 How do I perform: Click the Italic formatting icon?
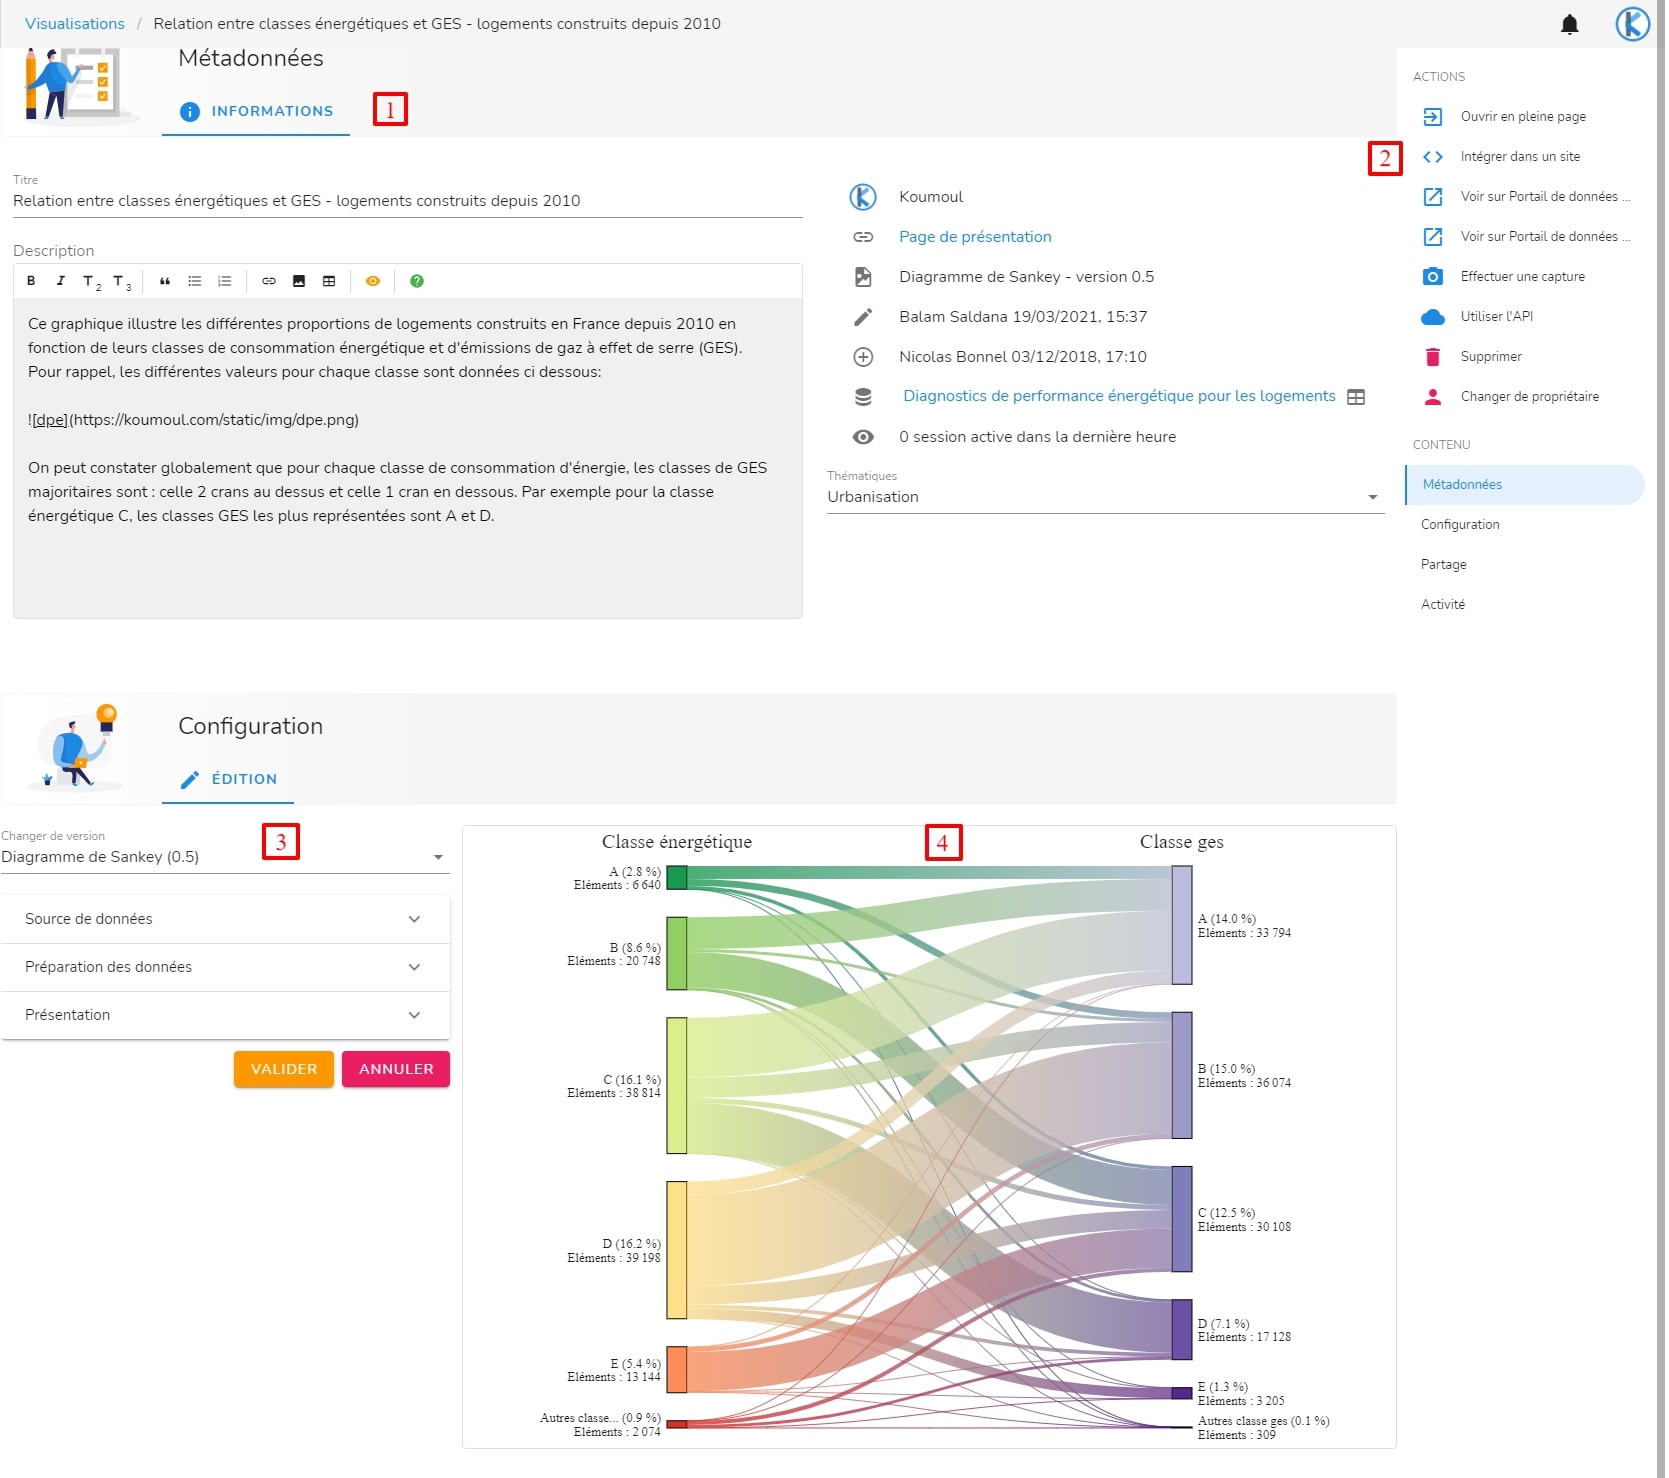click(x=60, y=281)
